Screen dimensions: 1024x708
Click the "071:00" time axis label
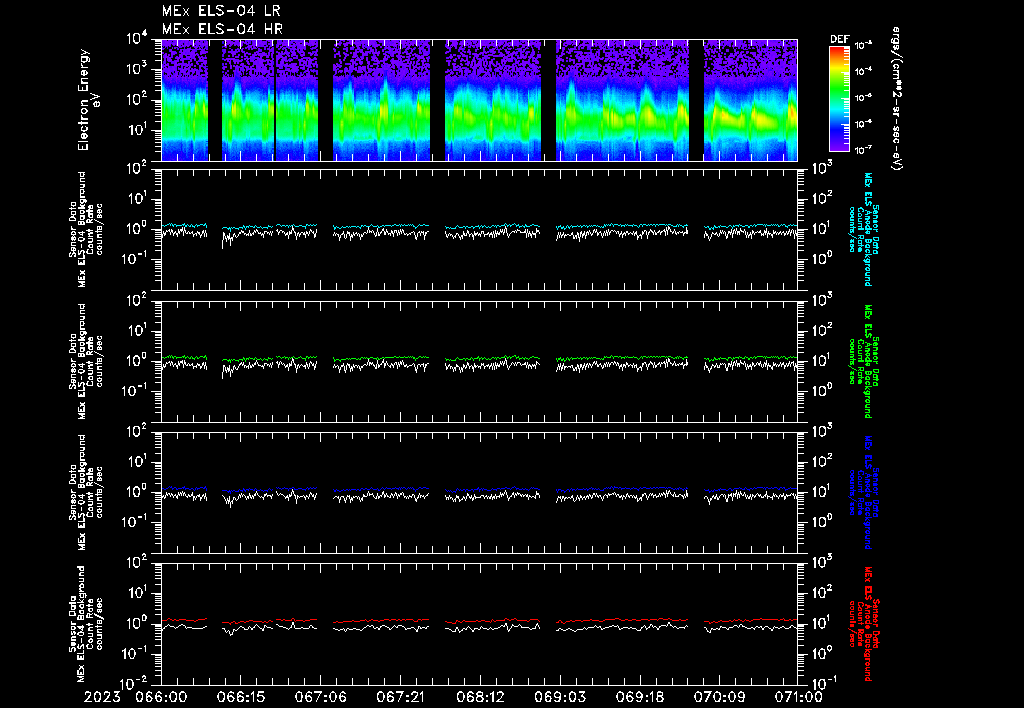pos(797,698)
